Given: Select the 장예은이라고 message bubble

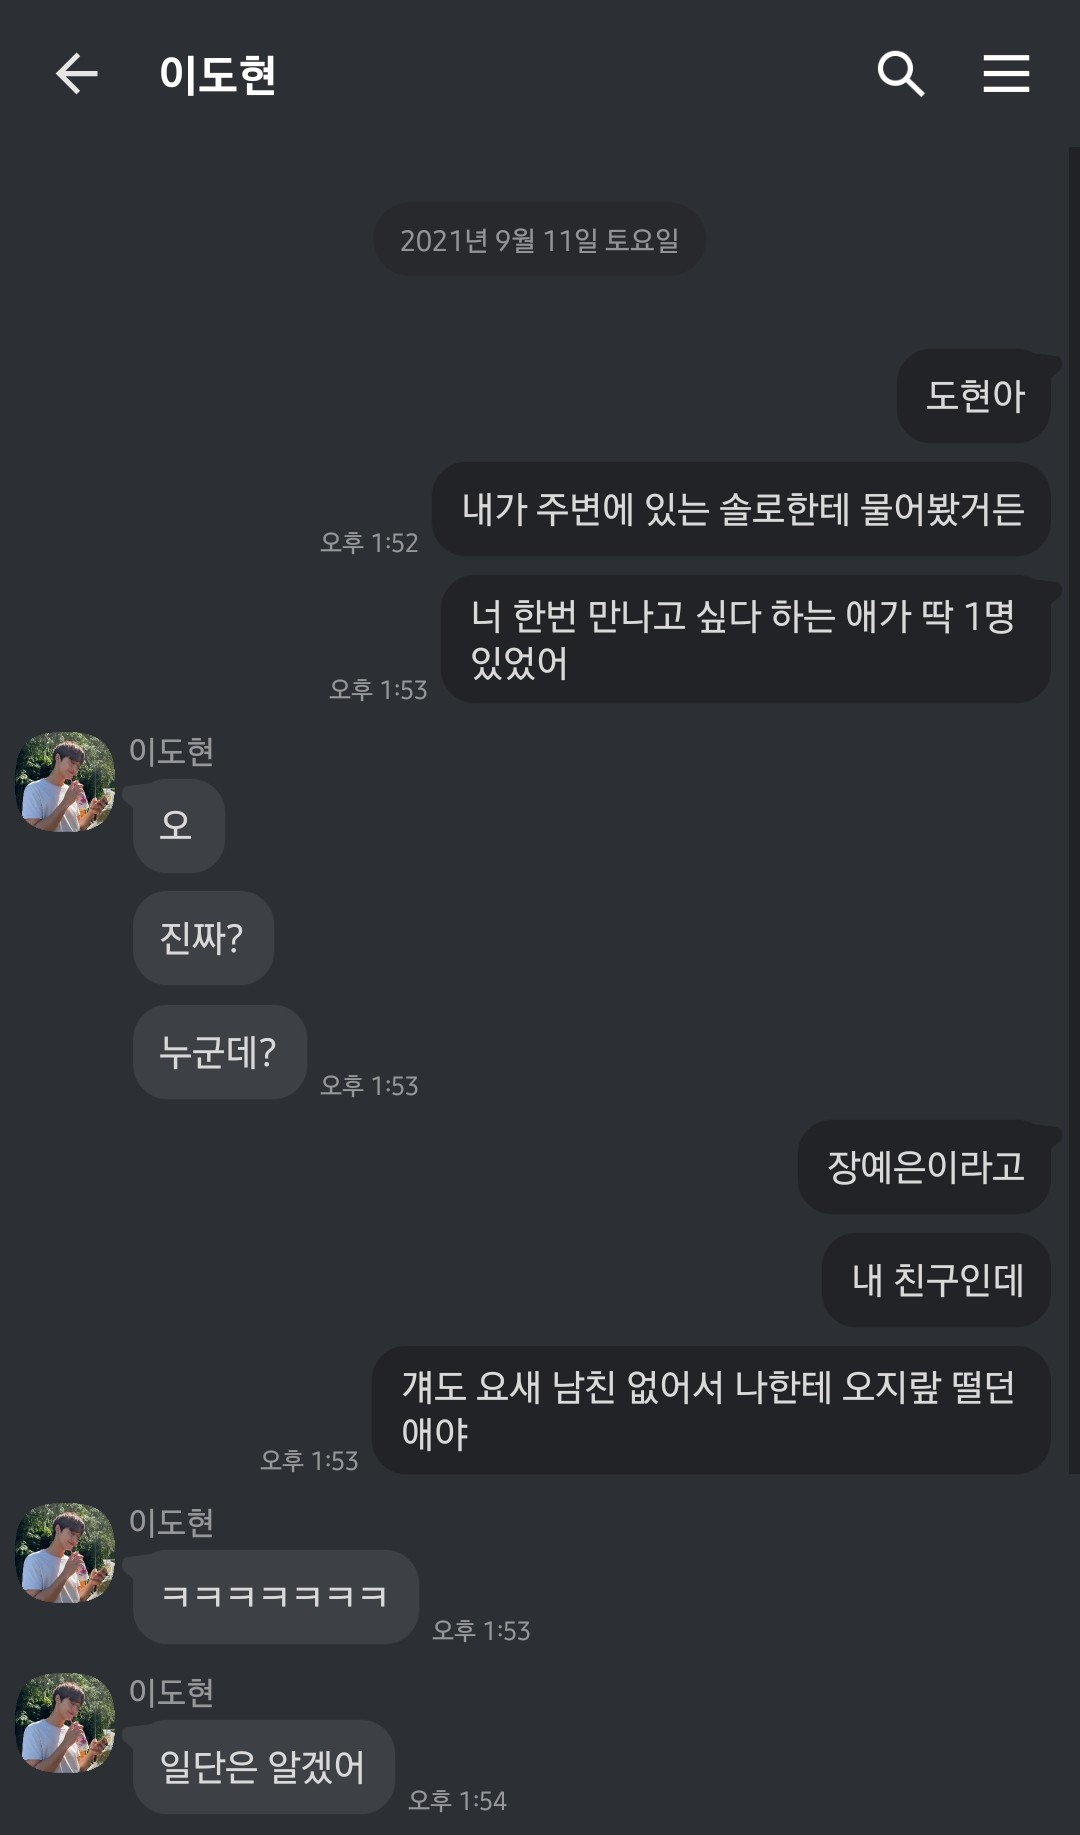Looking at the screenshot, I should coord(924,1167).
